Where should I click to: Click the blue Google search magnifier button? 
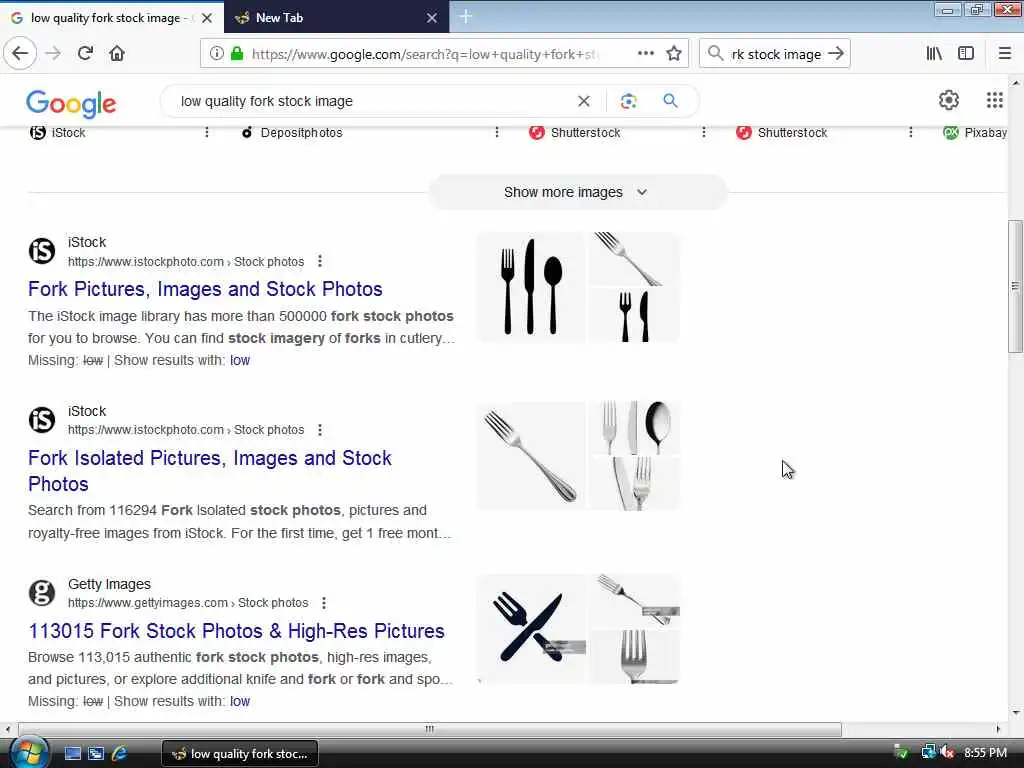(x=670, y=101)
